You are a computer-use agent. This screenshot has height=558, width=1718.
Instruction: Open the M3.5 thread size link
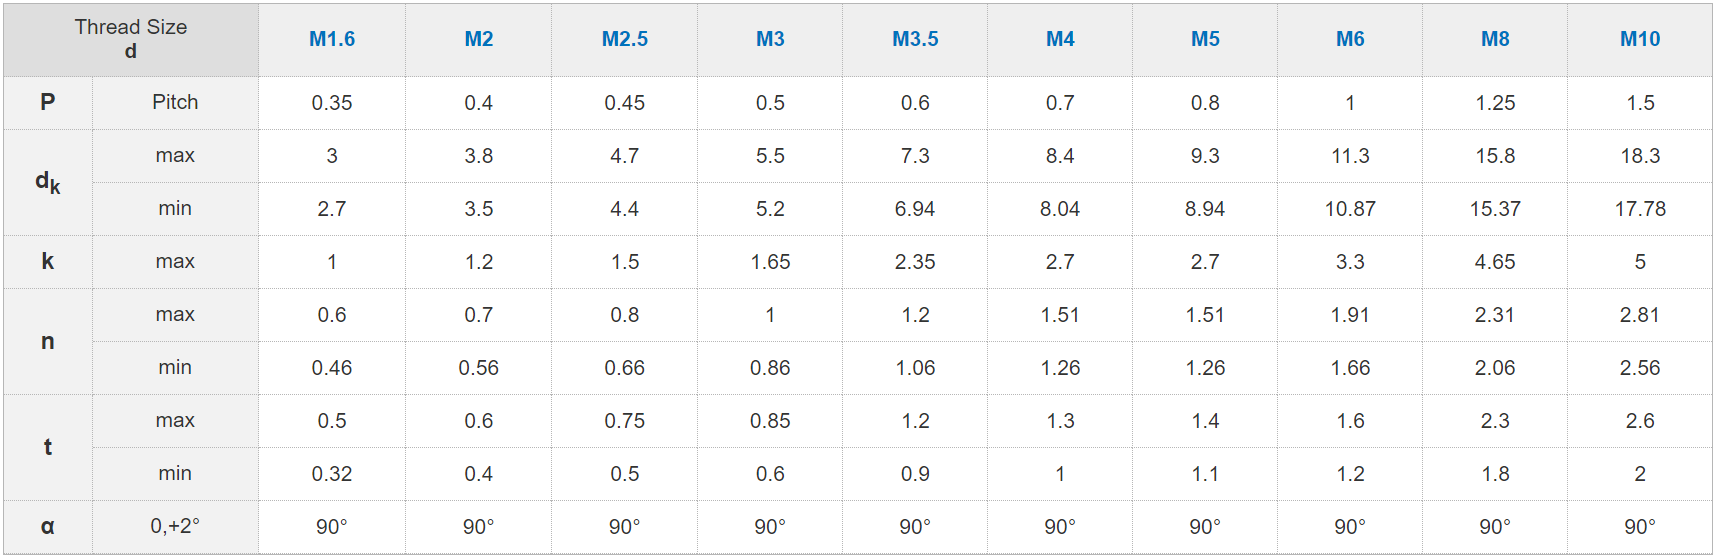[915, 39]
